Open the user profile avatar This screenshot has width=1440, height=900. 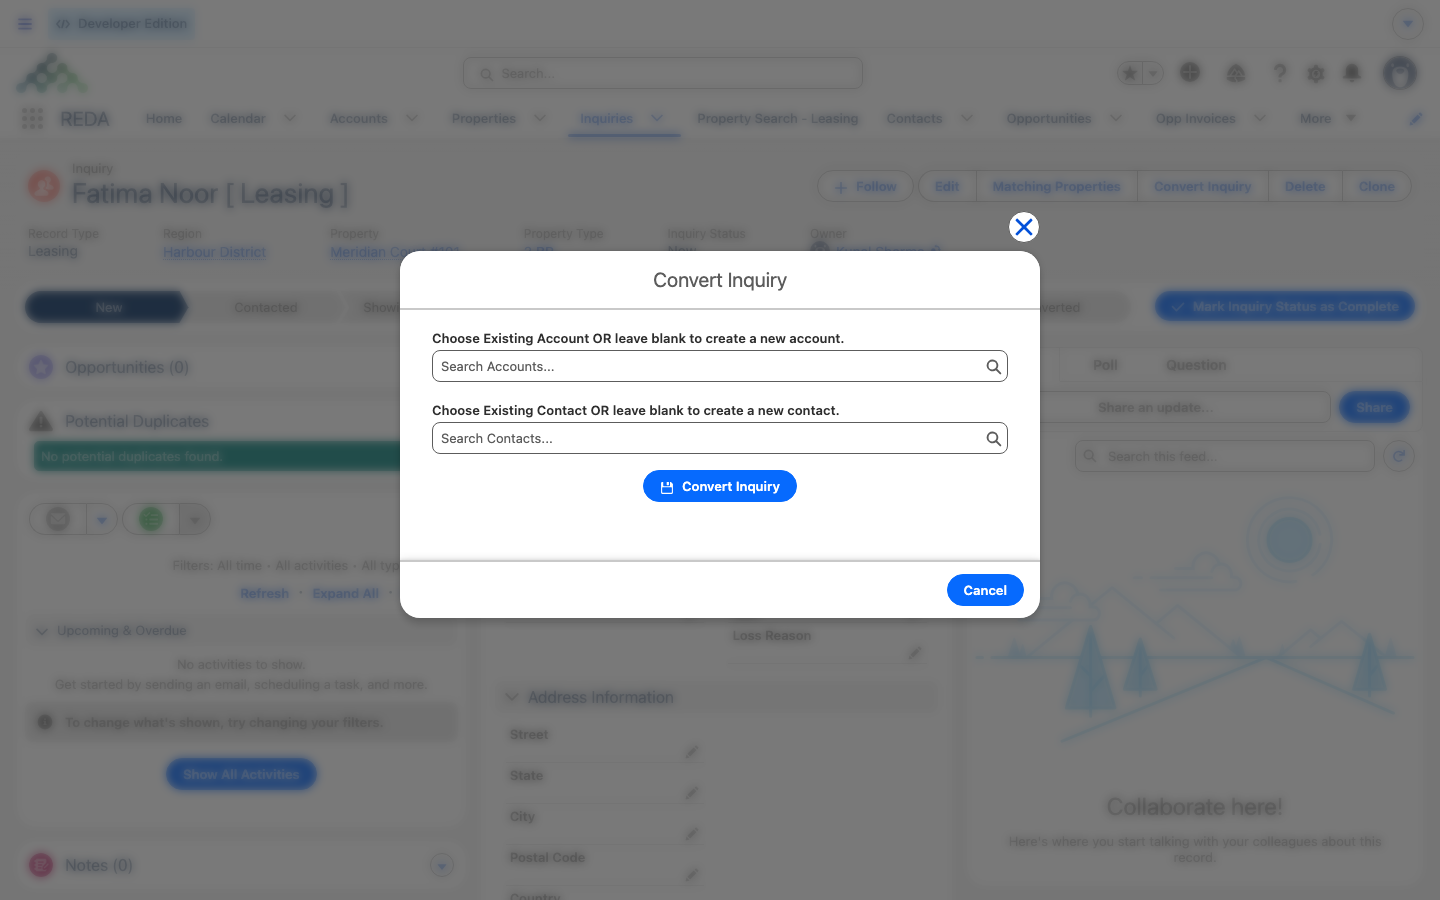[x=1400, y=73]
